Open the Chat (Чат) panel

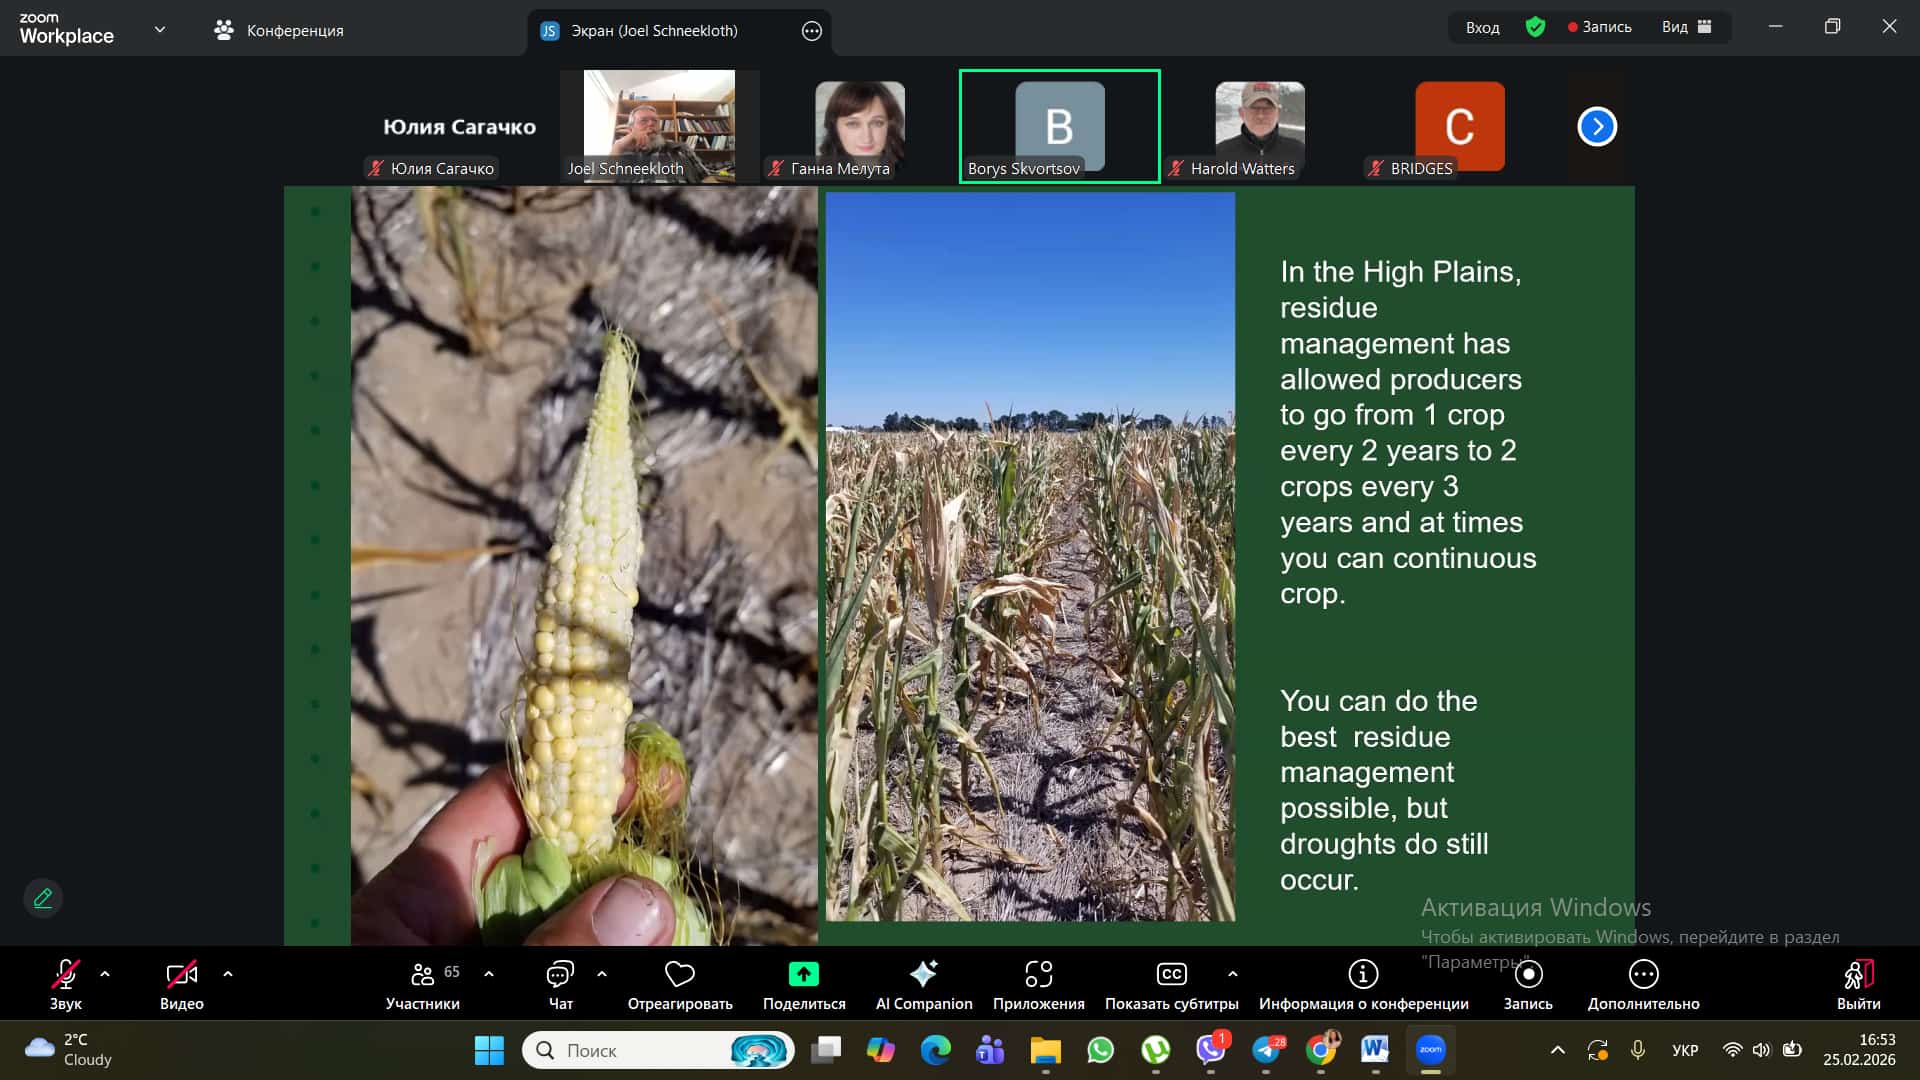[560, 975]
